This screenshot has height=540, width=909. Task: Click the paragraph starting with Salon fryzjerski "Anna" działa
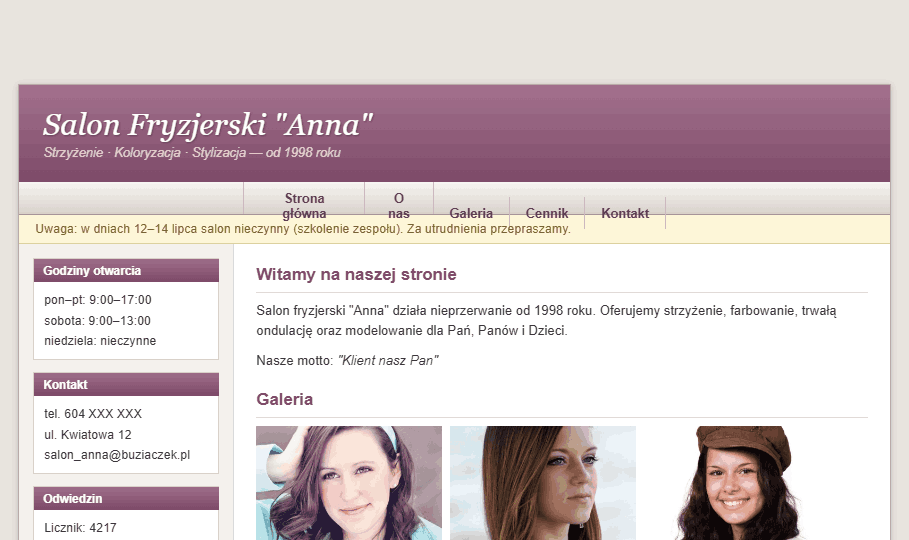[x=546, y=321]
